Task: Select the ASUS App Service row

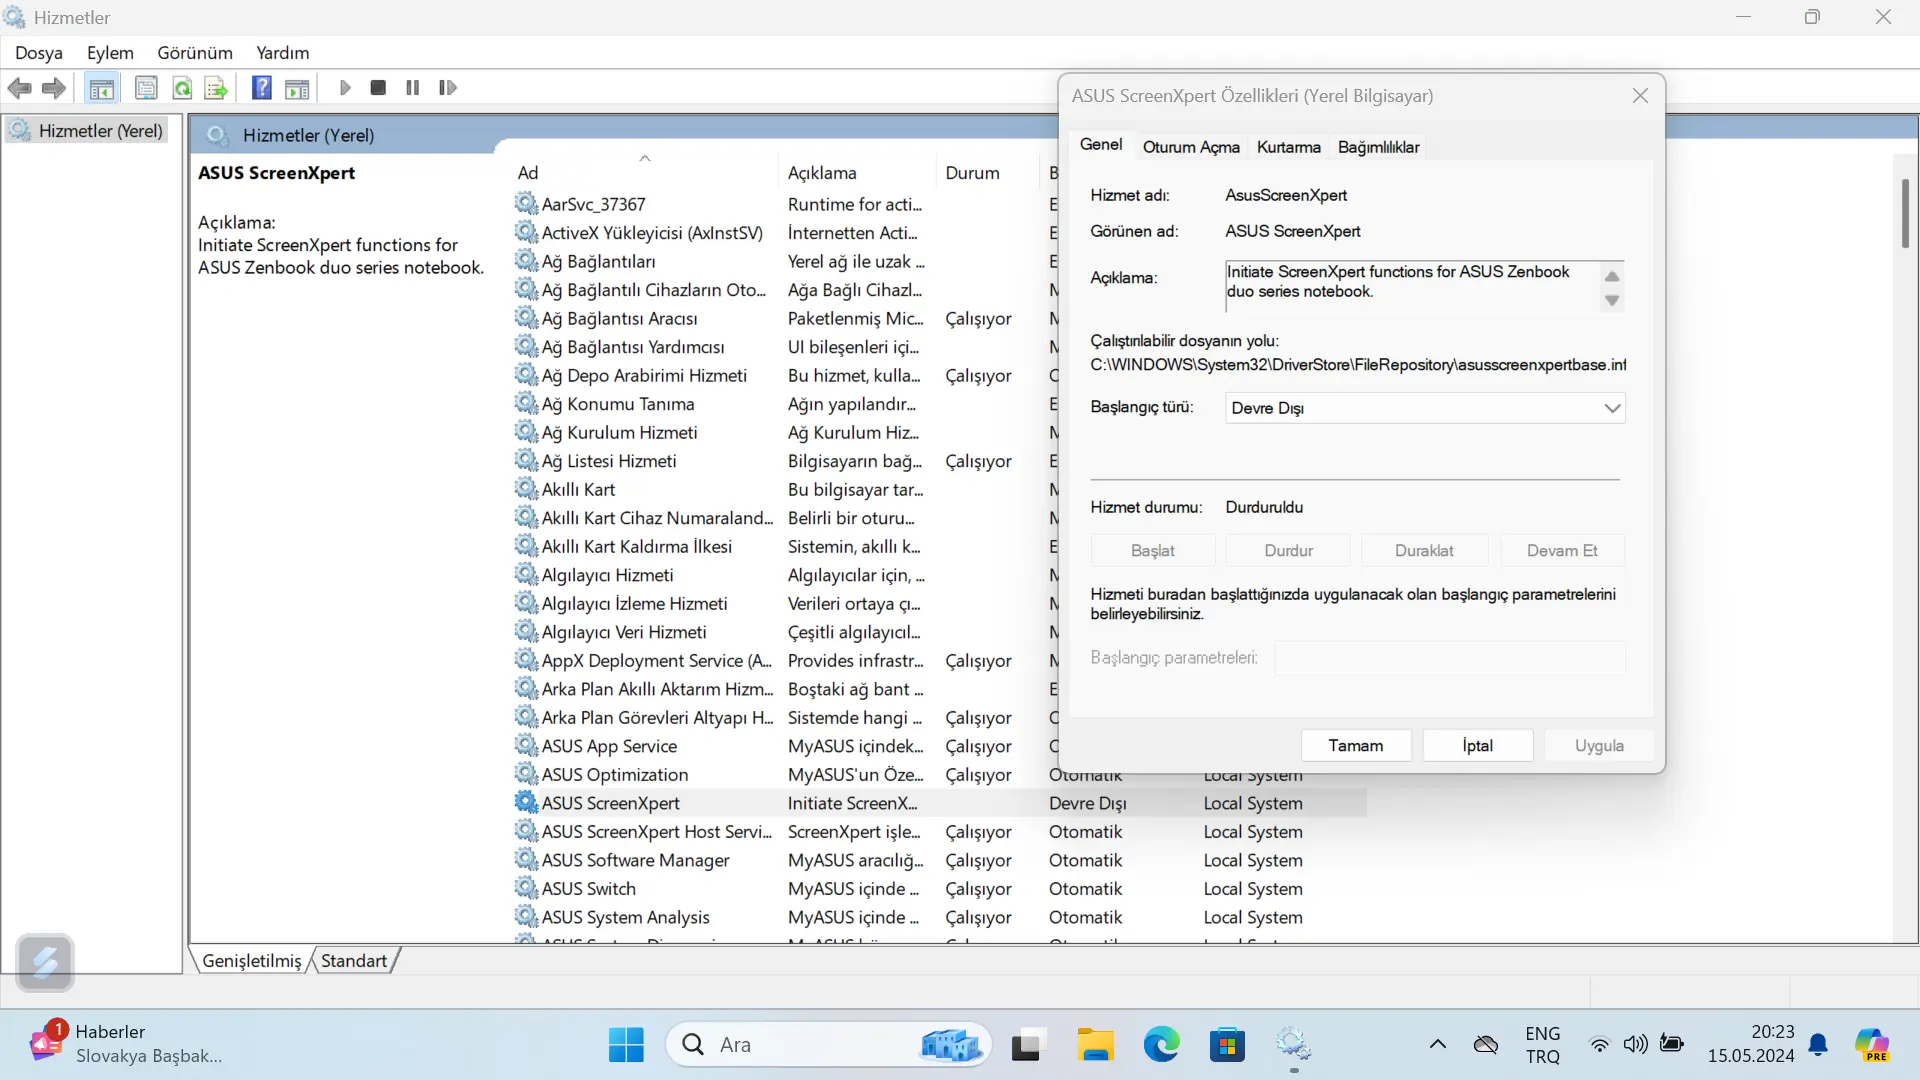Action: tap(785, 746)
